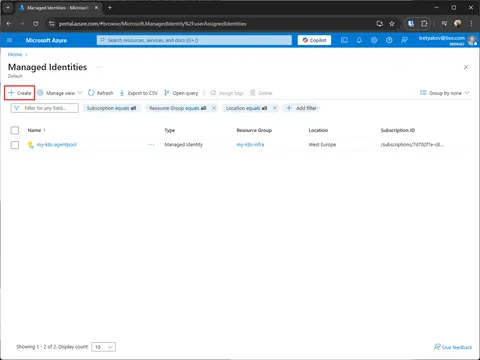The image size is (480, 360).
Task: Click Assign tags
Action: tap(227, 93)
